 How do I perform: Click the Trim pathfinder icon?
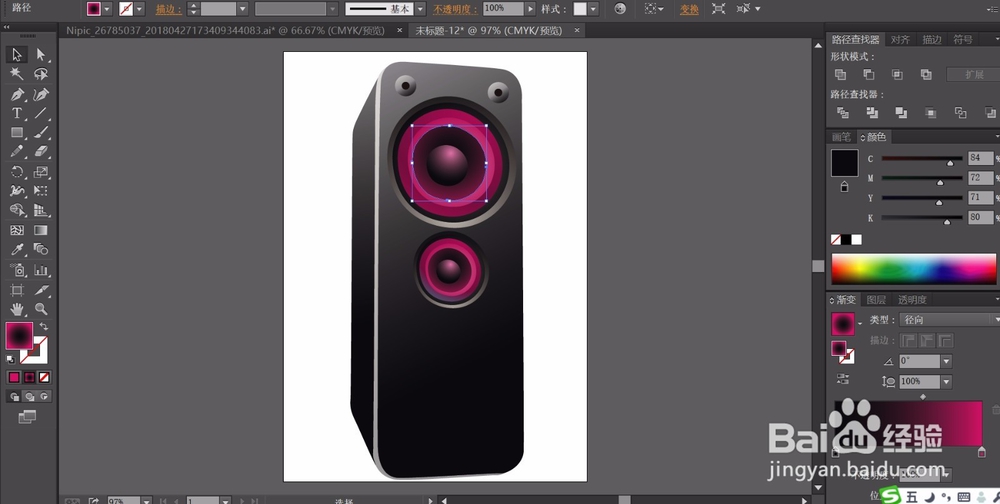[872, 113]
